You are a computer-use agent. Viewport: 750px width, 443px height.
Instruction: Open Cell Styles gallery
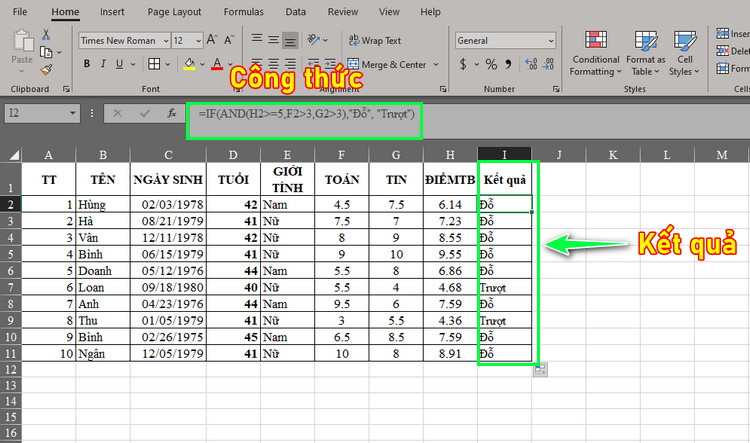pyautogui.click(x=684, y=53)
